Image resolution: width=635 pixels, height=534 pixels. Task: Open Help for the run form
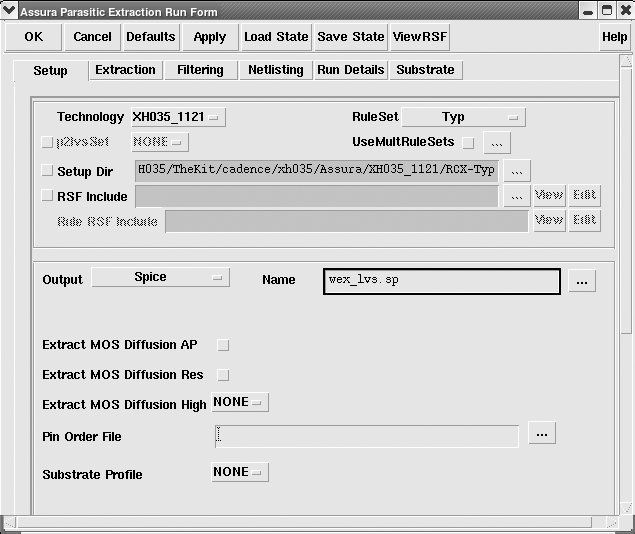click(615, 37)
